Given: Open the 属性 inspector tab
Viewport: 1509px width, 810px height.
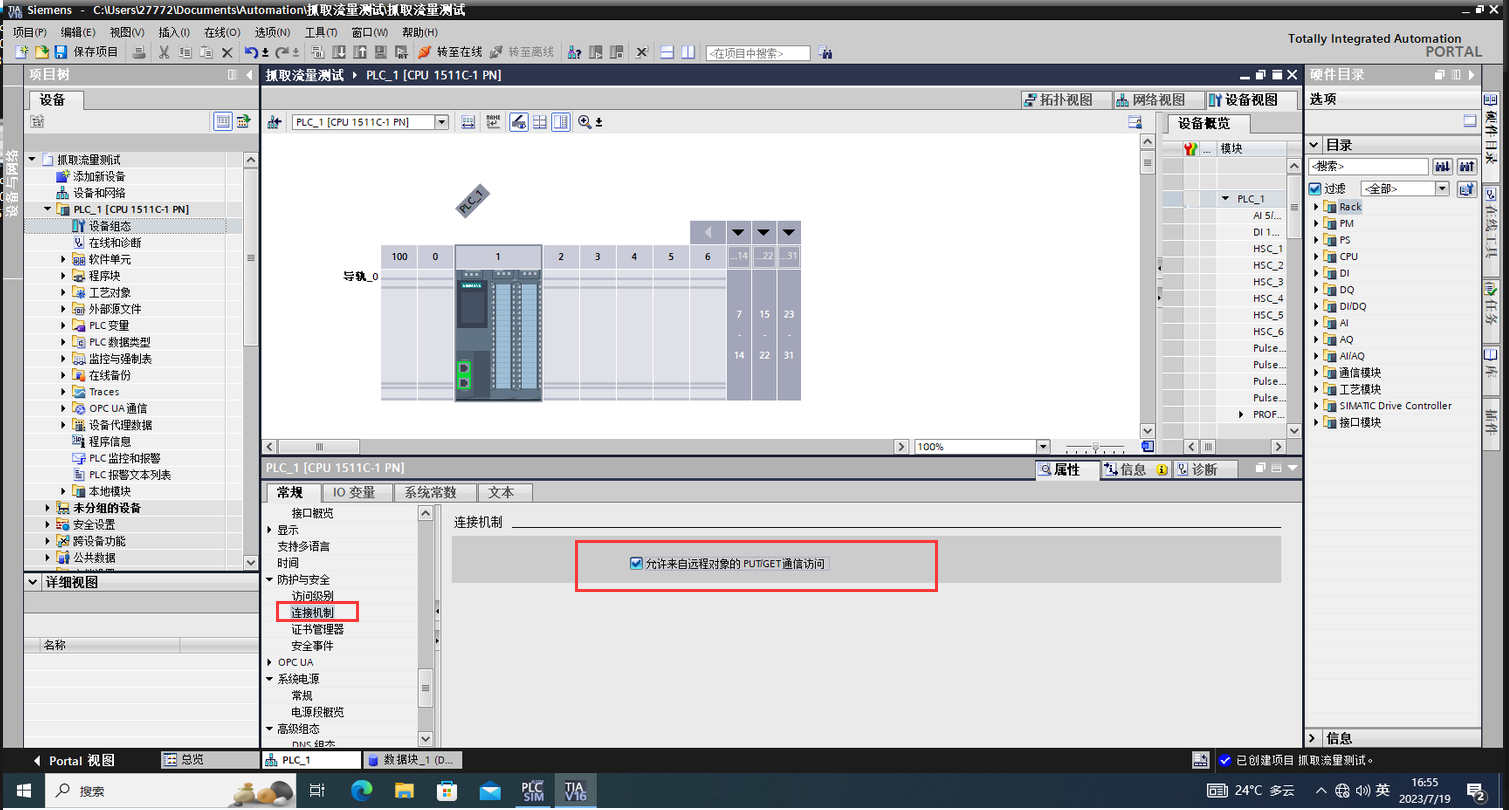Looking at the screenshot, I should (x=1067, y=469).
